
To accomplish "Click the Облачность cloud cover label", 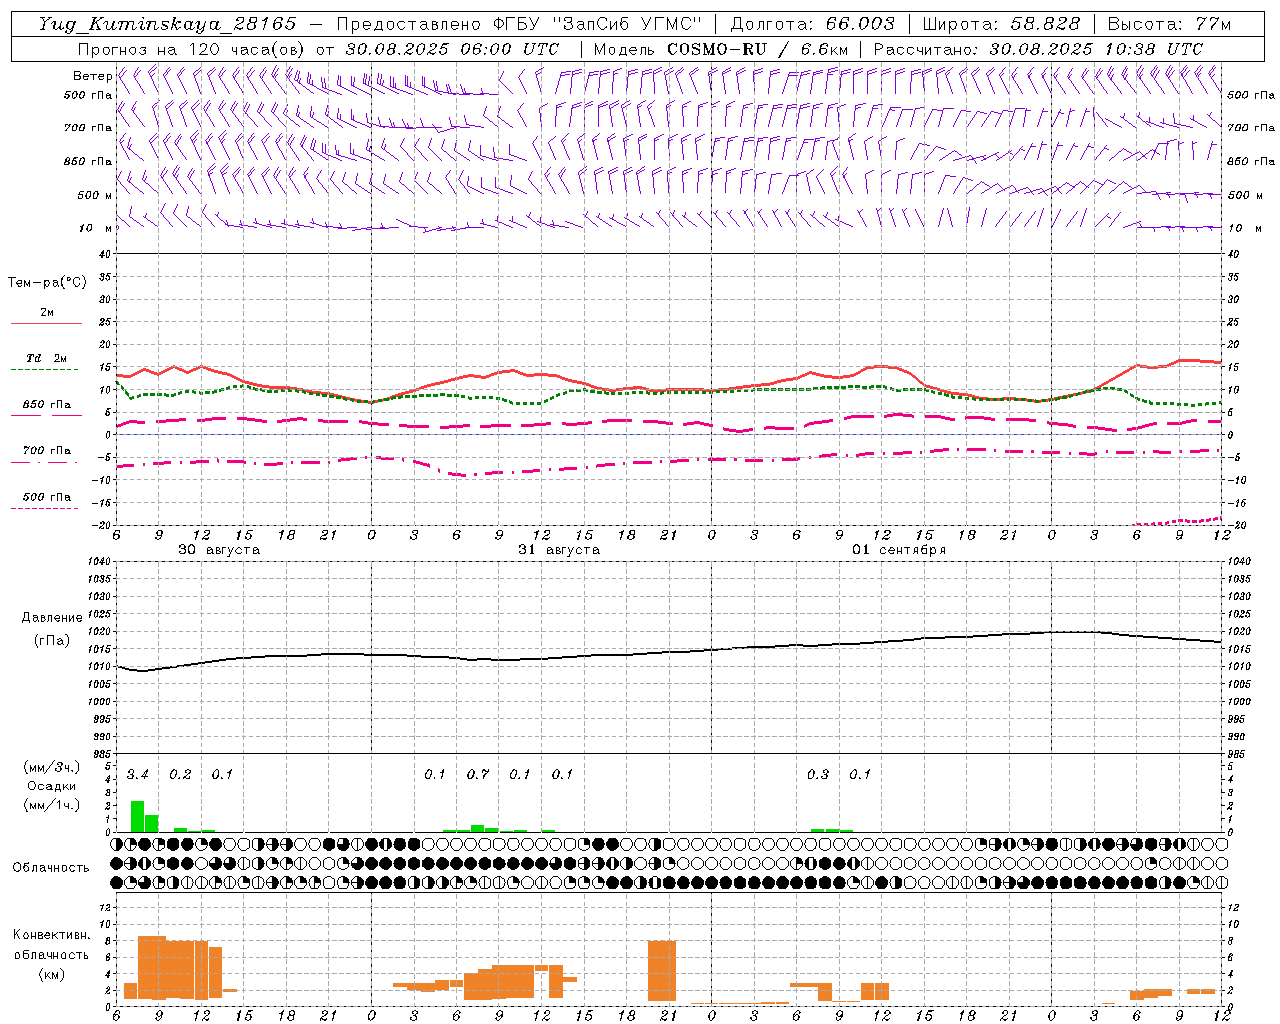I will 51,867.
